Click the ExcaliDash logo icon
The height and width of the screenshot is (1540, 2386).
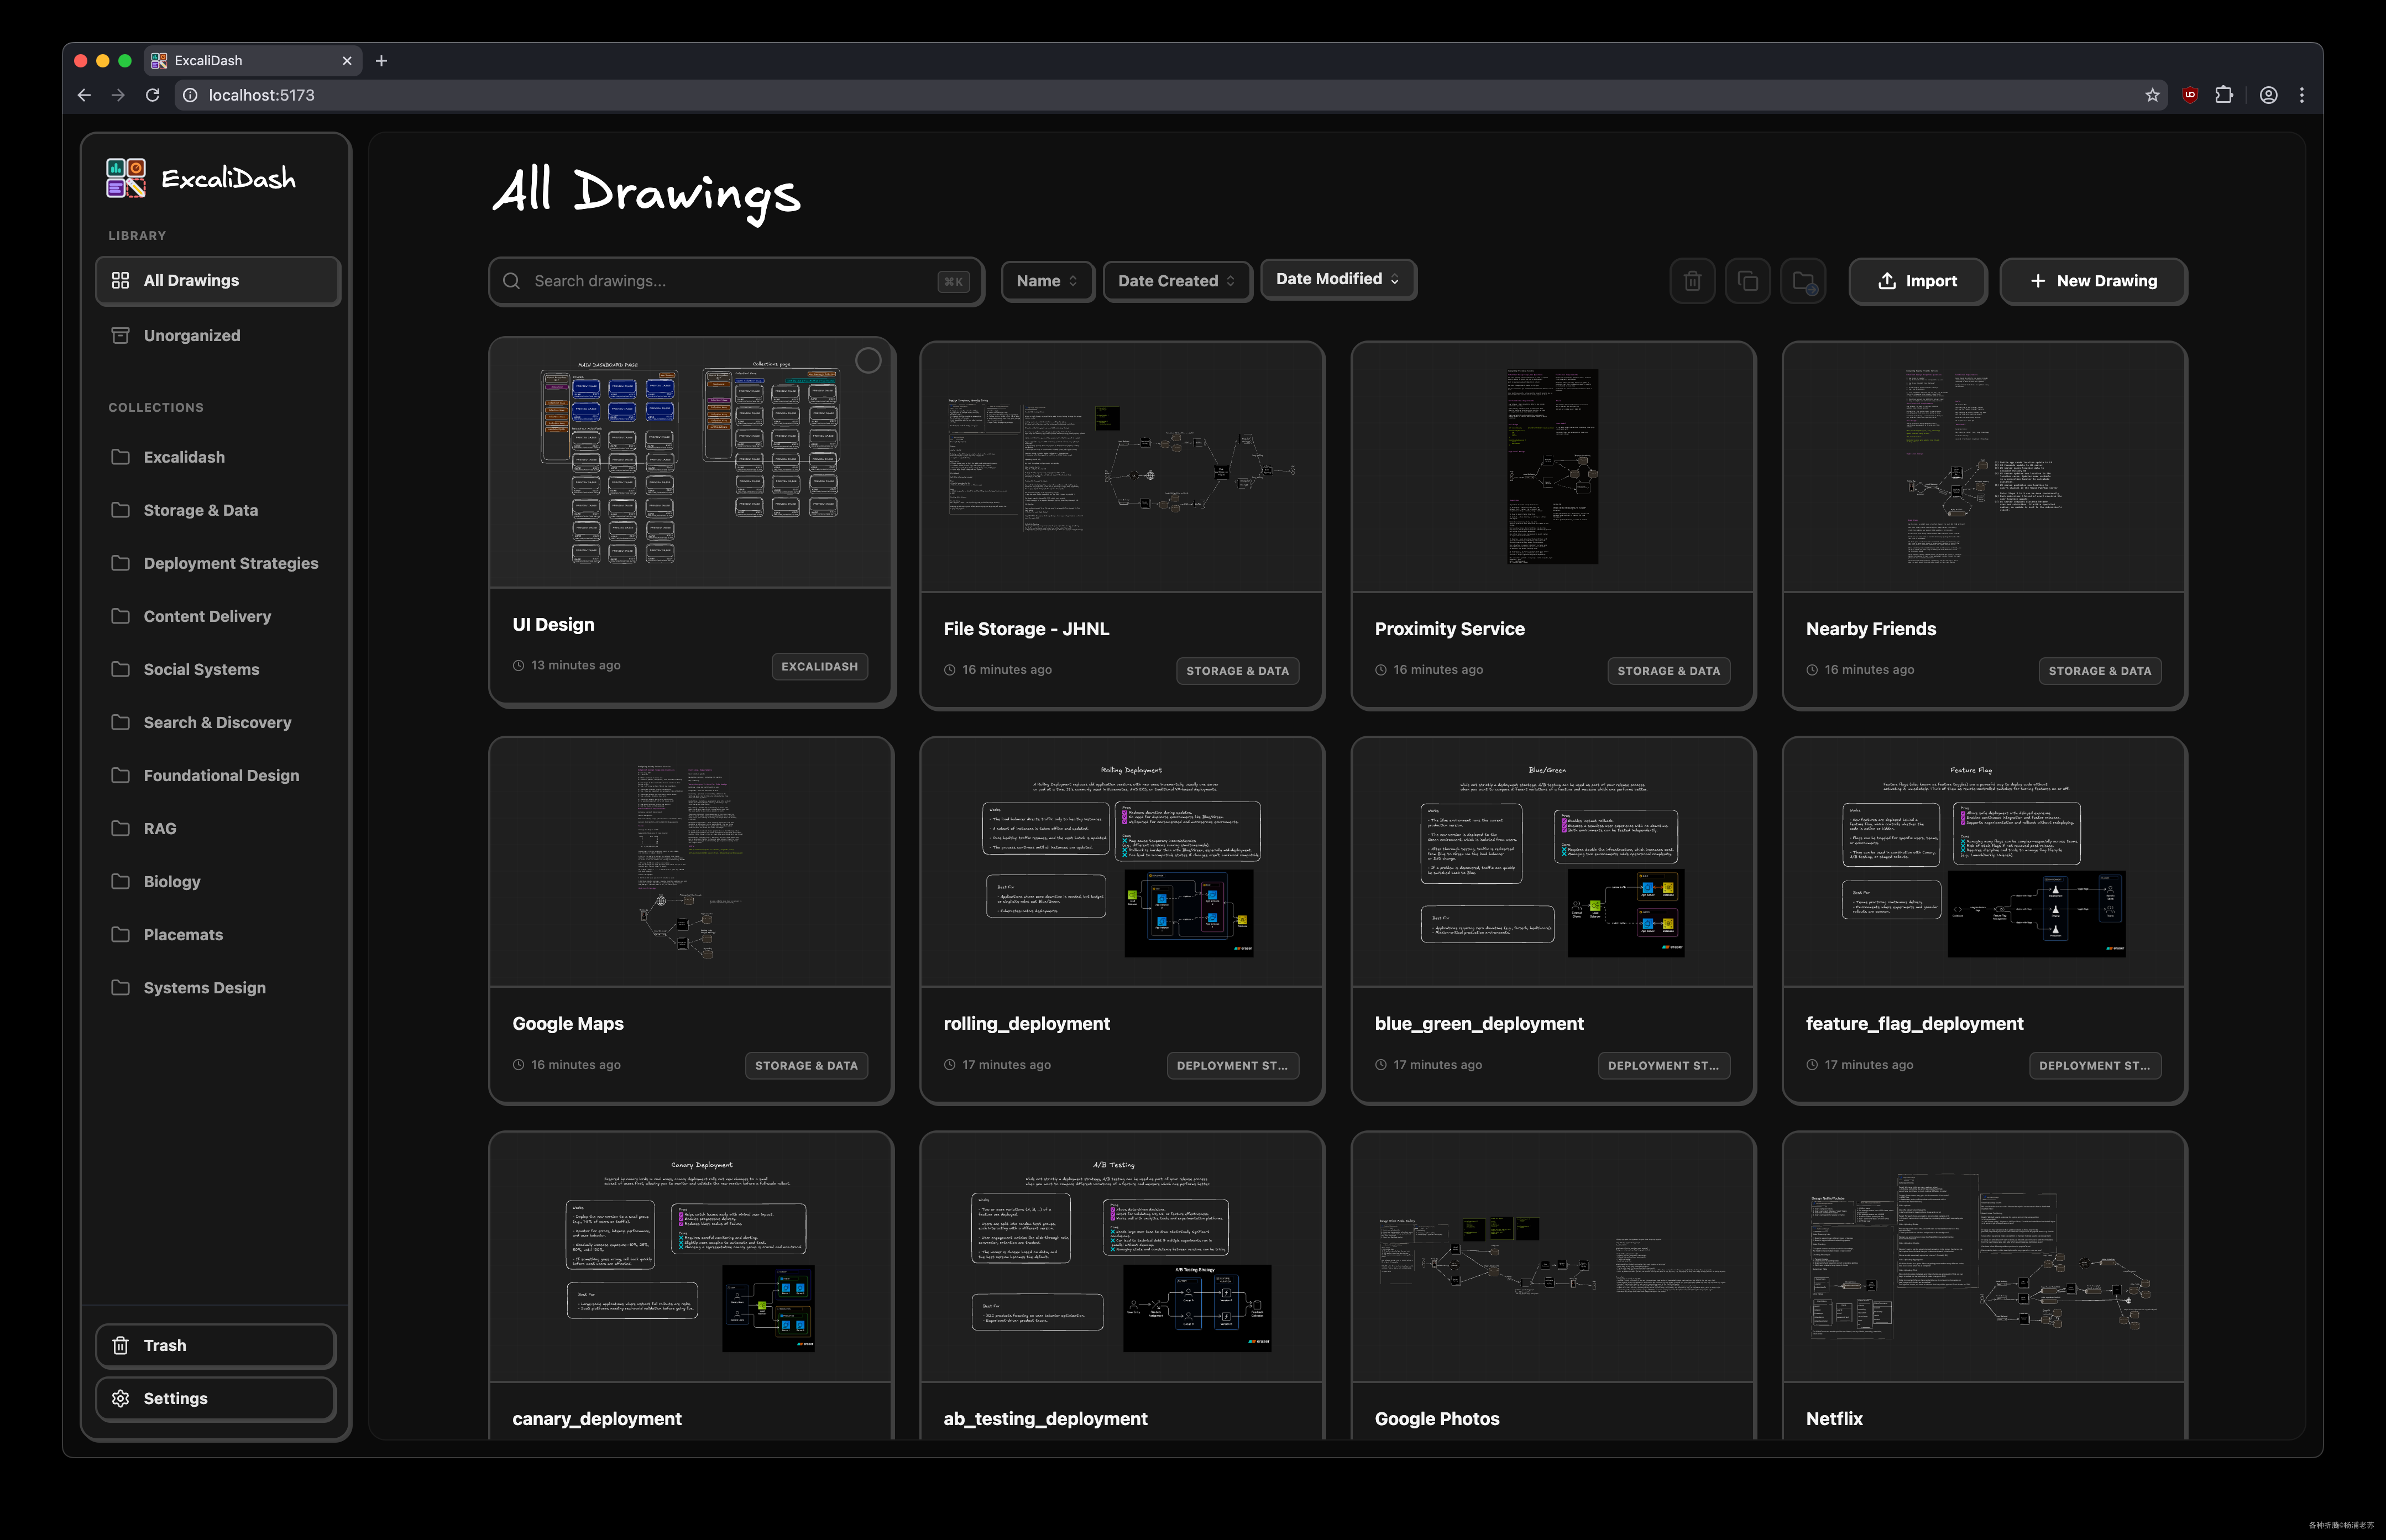click(x=126, y=178)
